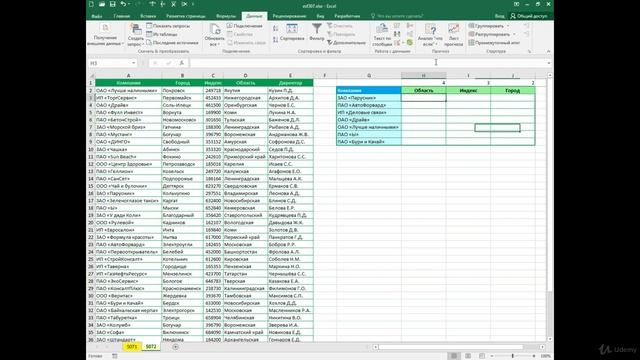Select sheet tab S072
This screenshot has width=640, height=360.
(151, 347)
